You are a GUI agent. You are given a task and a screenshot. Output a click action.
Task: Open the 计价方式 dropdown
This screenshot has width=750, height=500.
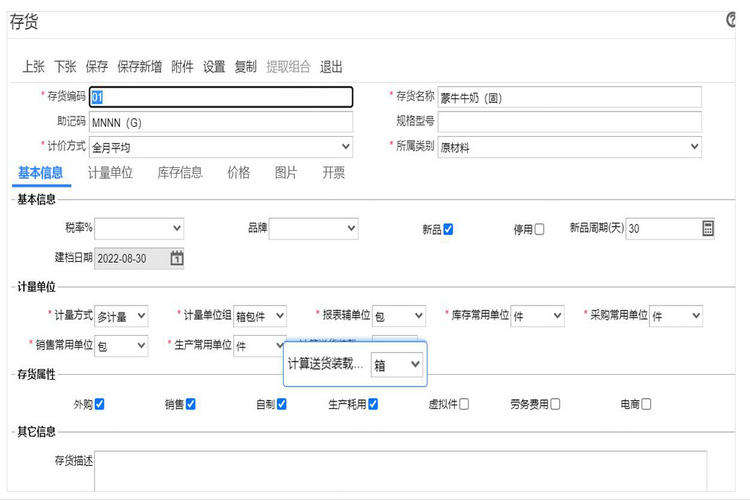click(x=220, y=147)
